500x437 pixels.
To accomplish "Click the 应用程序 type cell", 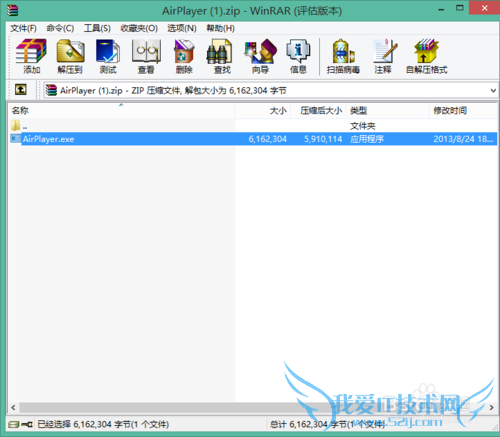I will (x=367, y=139).
